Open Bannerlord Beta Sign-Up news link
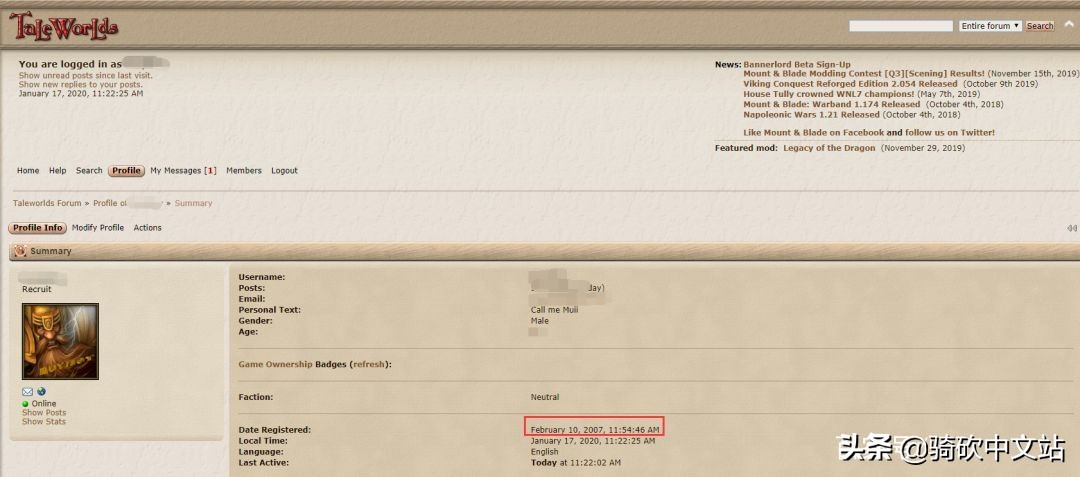 (x=797, y=65)
